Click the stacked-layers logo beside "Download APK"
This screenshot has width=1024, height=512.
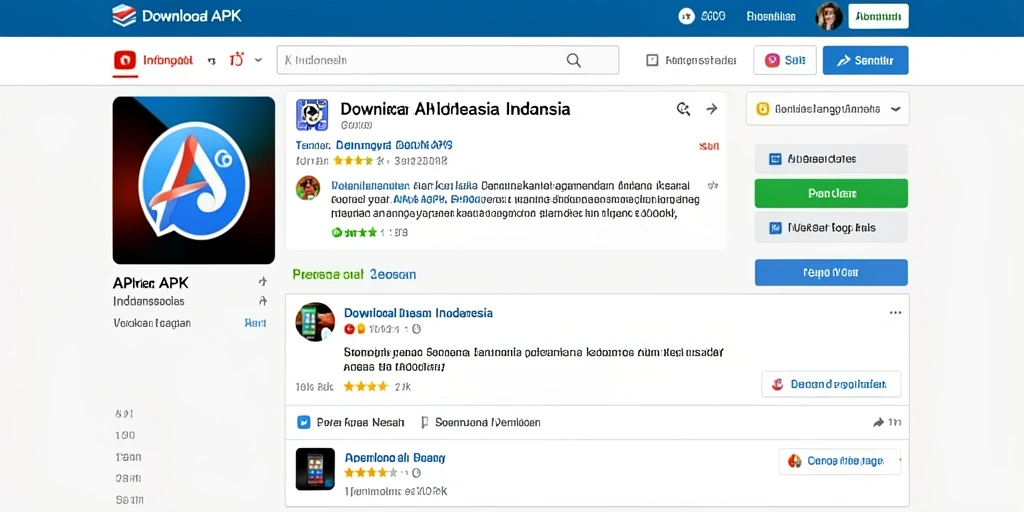124,16
